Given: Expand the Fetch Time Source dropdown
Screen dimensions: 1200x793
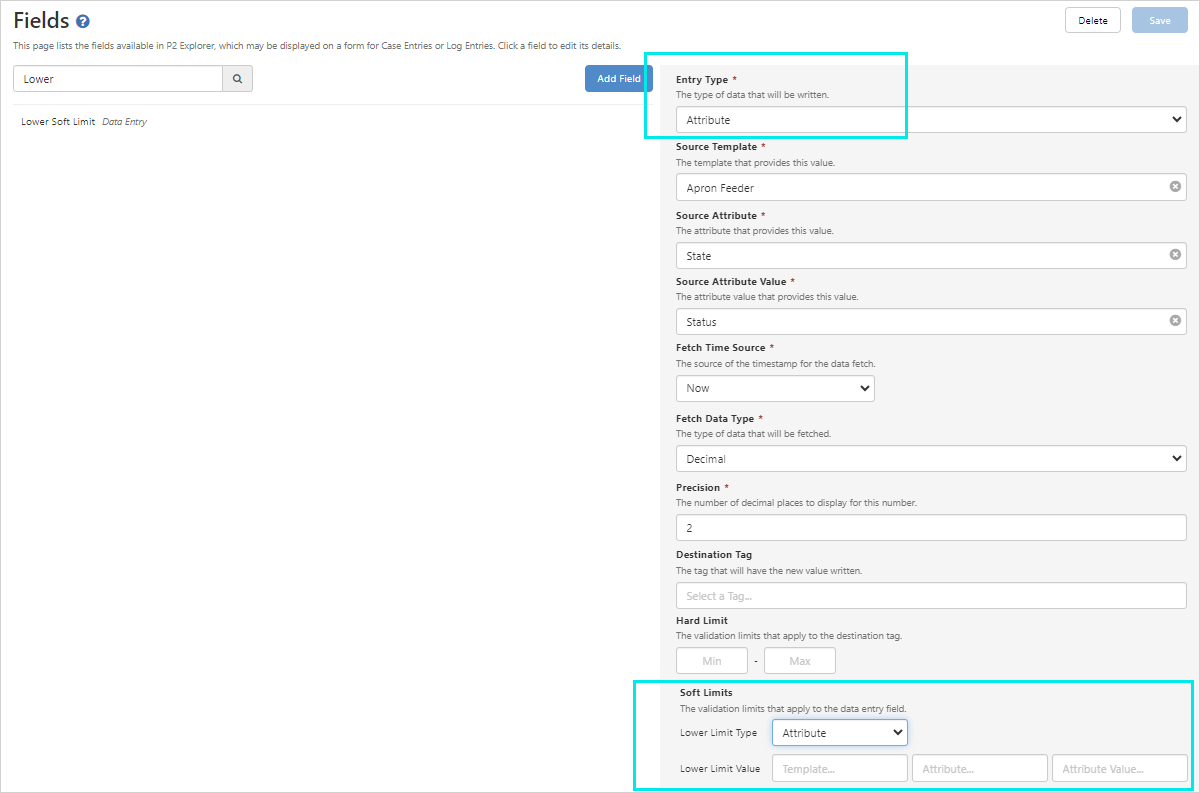Looking at the screenshot, I should [775, 388].
